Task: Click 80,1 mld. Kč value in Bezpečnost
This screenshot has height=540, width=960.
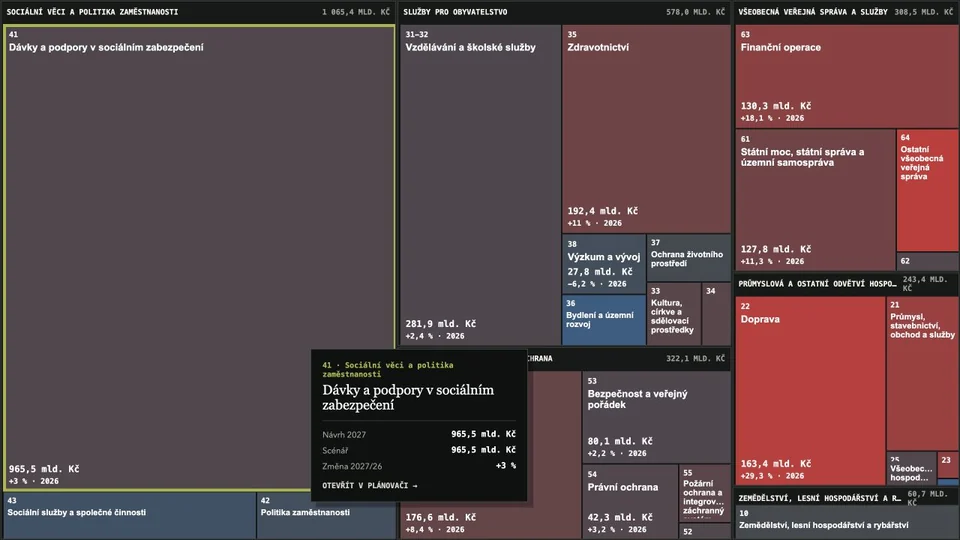Action: pyautogui.click(x=620, y=441)
